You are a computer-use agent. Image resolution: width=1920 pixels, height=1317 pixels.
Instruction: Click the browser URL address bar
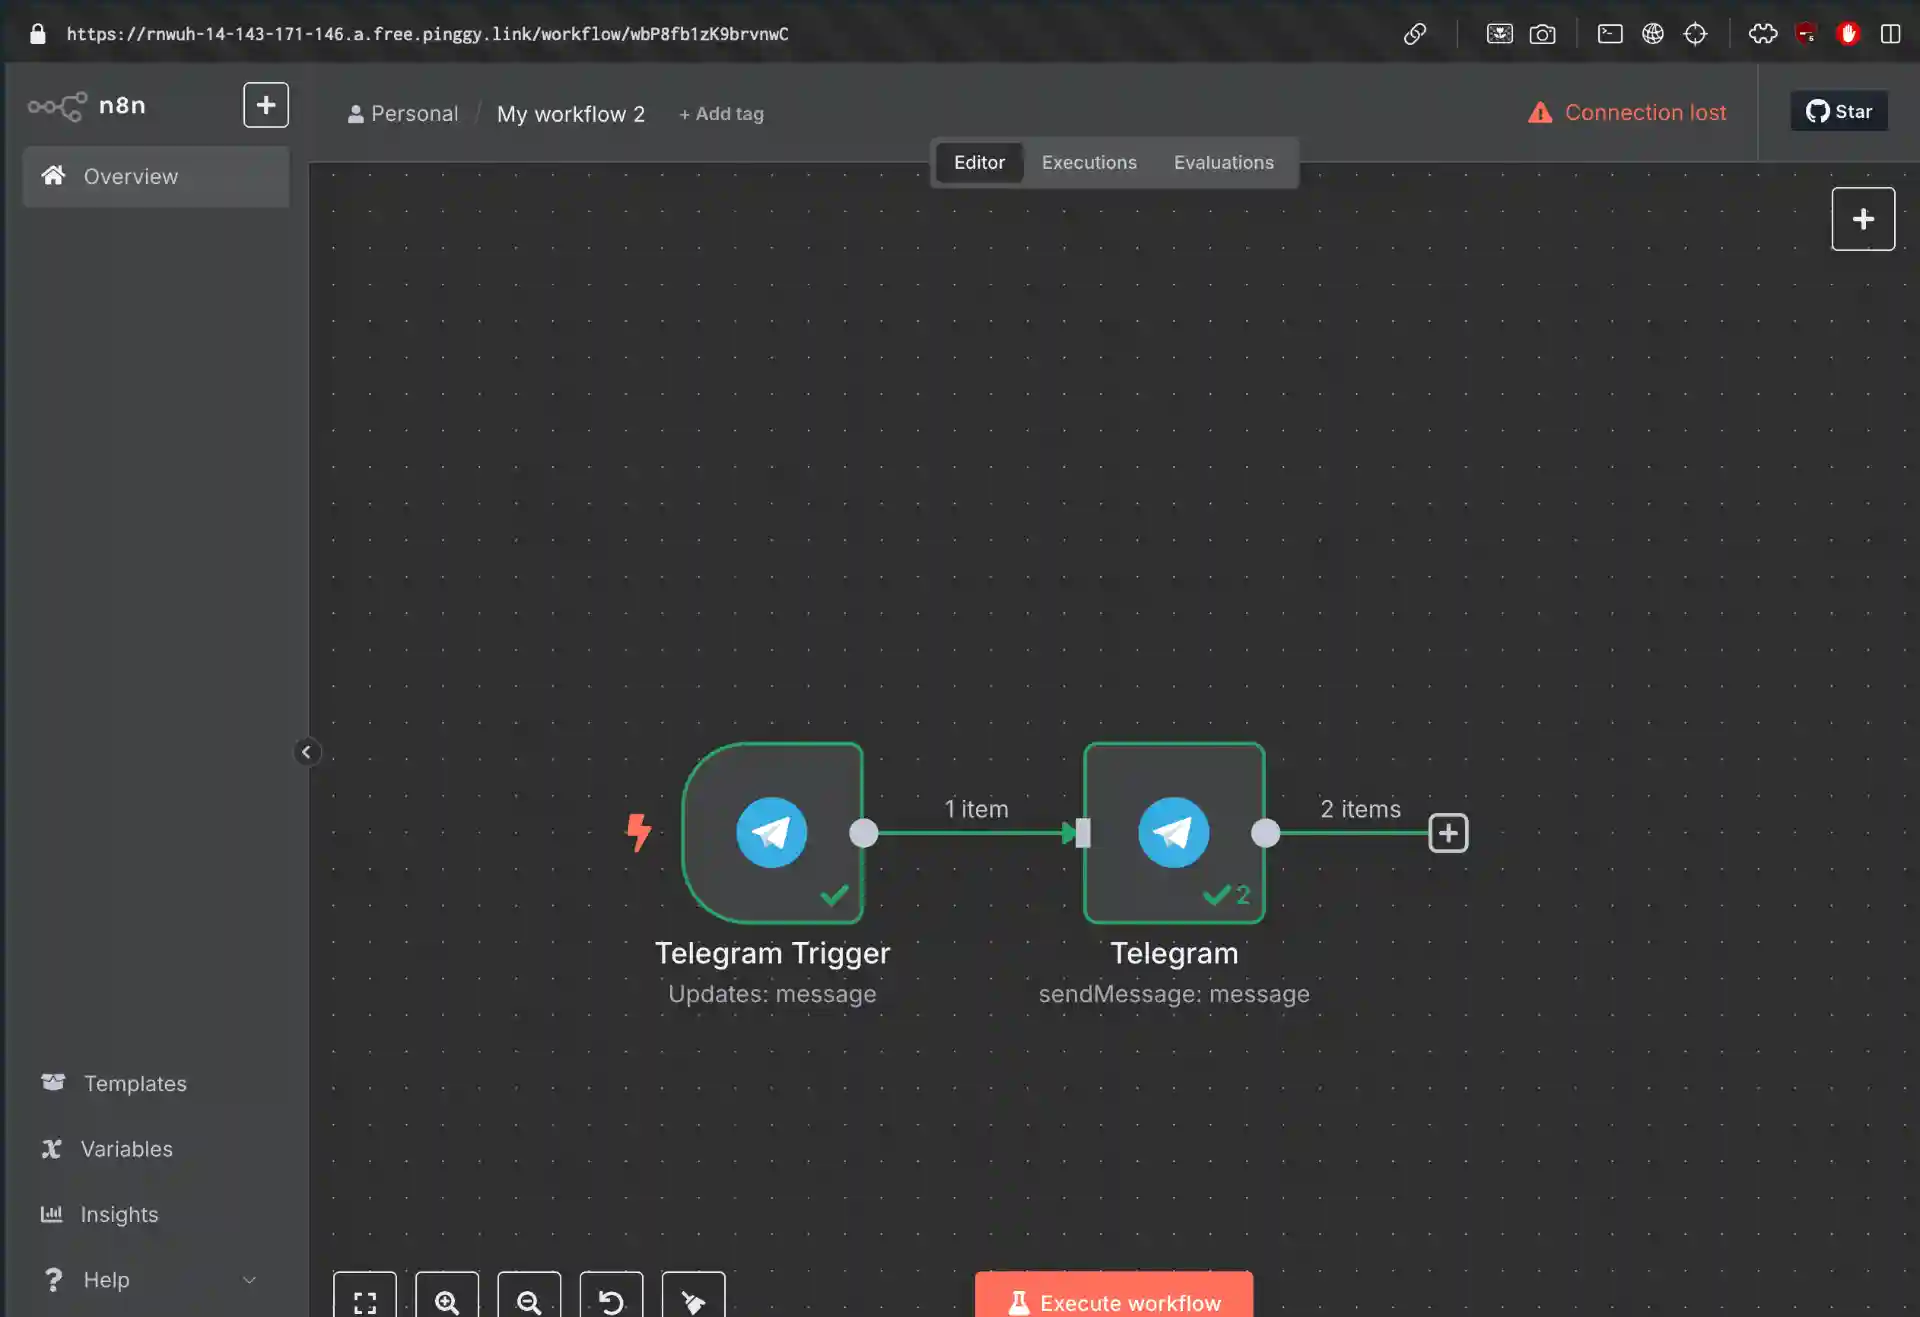click(x=427, y=34)
